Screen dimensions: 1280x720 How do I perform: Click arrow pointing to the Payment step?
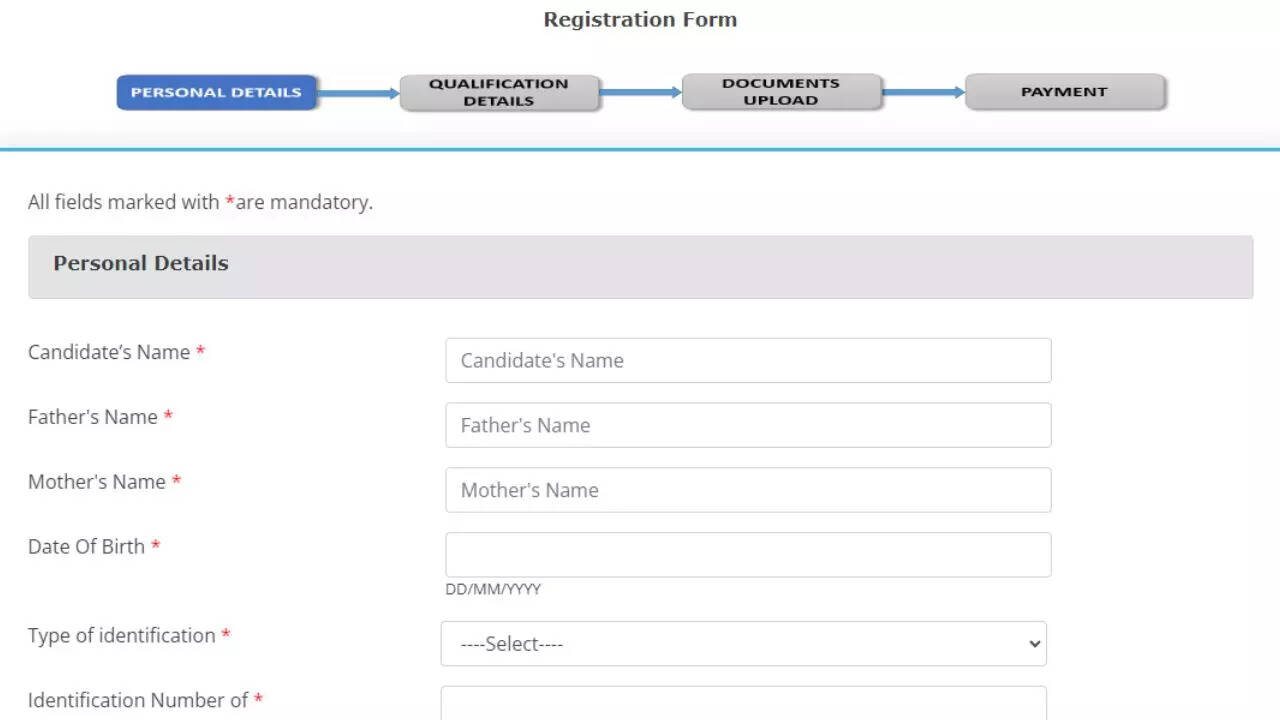tap(923, 93)
